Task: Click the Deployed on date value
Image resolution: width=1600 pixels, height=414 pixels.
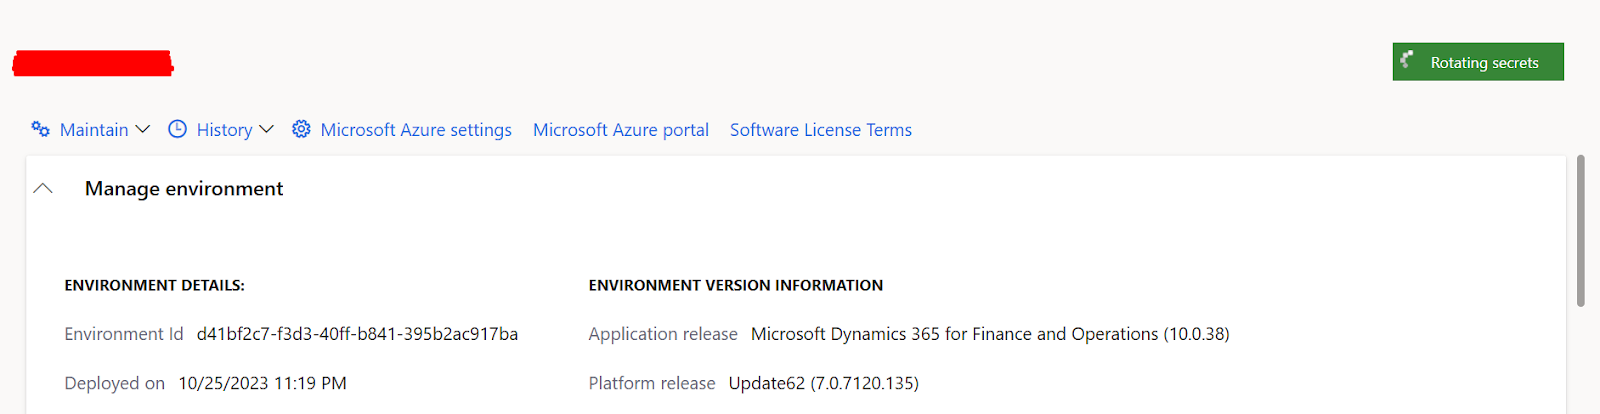Action: 262,383
